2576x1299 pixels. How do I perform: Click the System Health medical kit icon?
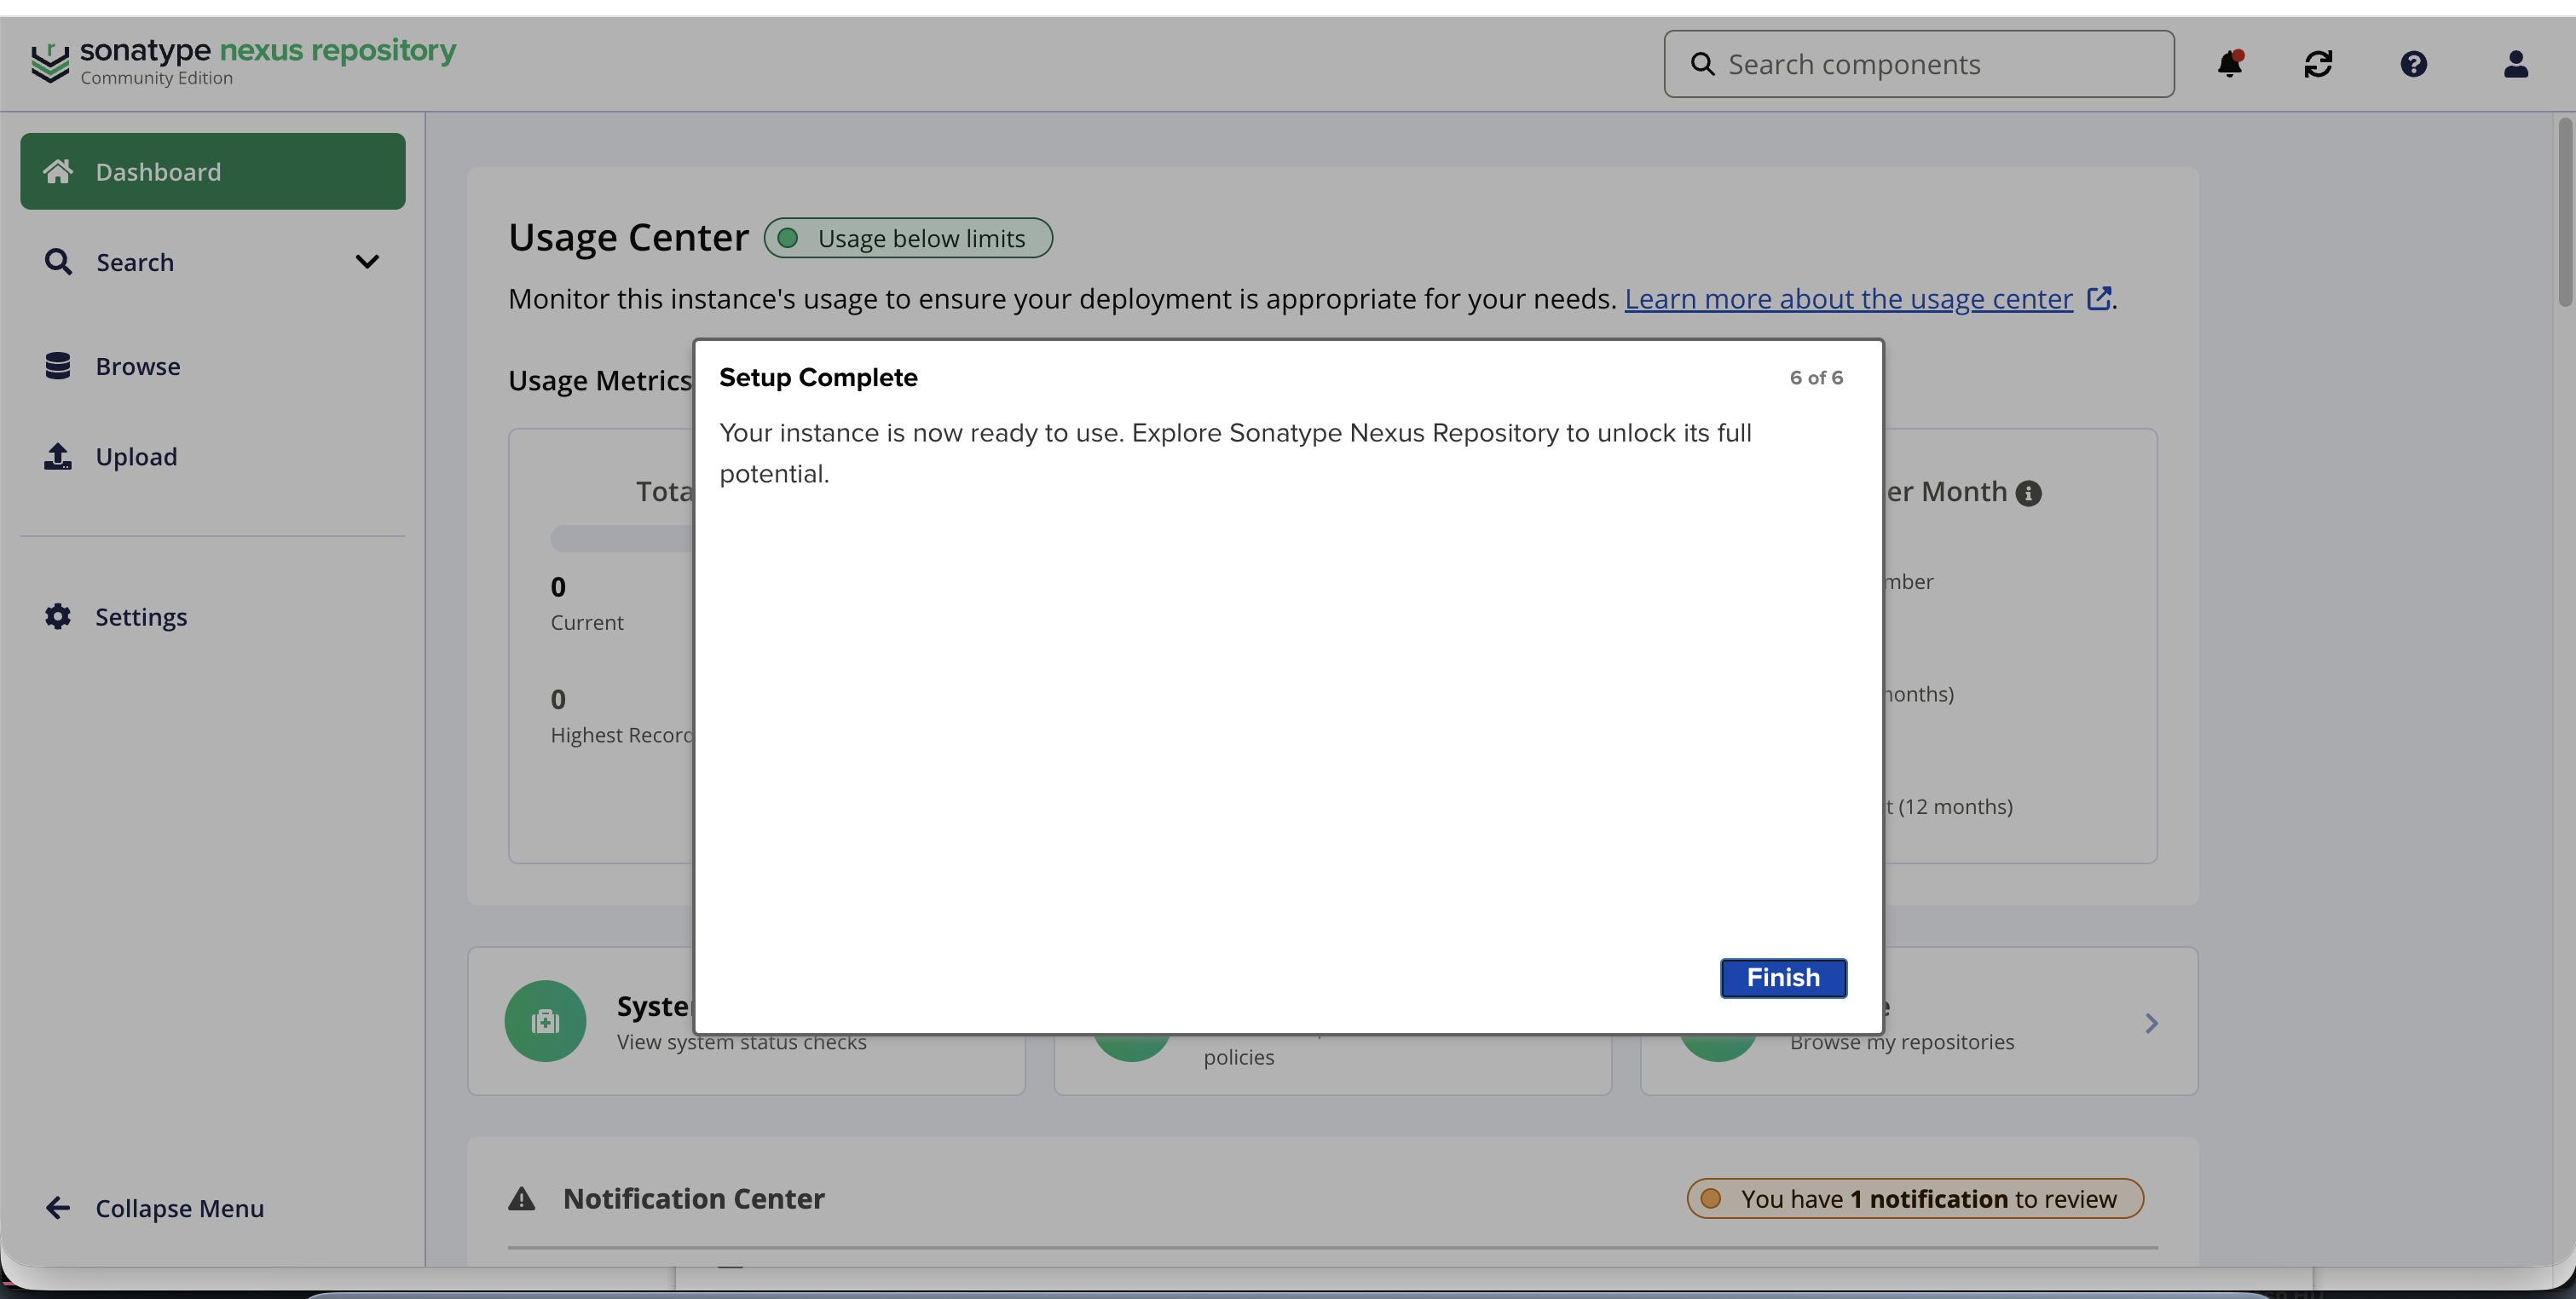(545, 1020)
